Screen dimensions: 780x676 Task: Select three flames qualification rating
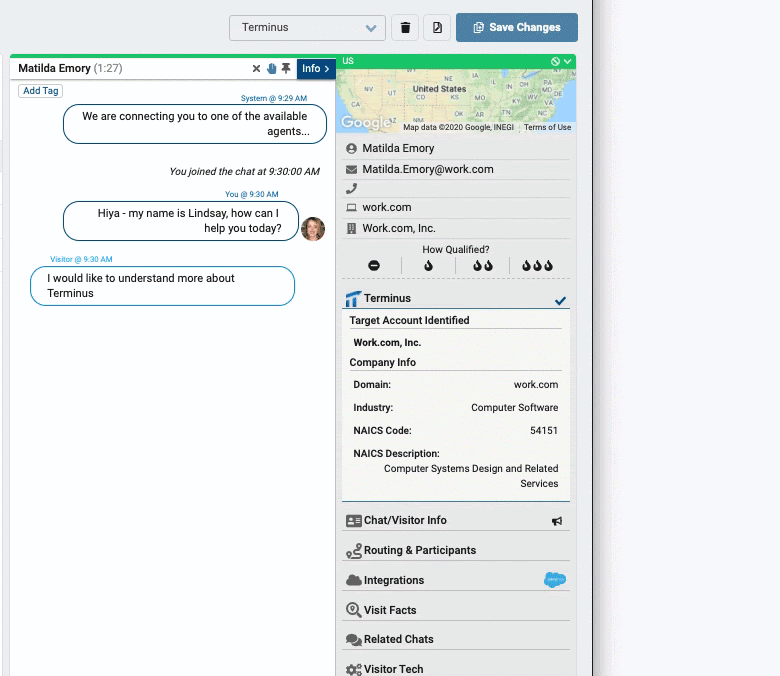[x=537, y=266]
